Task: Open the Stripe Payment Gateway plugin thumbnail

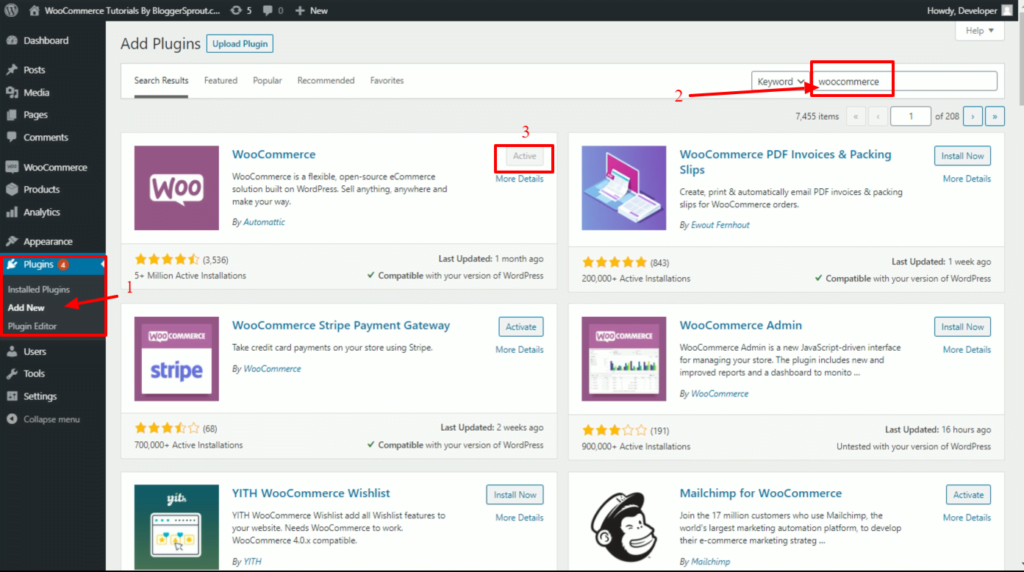Action: (x=176, y=358)
